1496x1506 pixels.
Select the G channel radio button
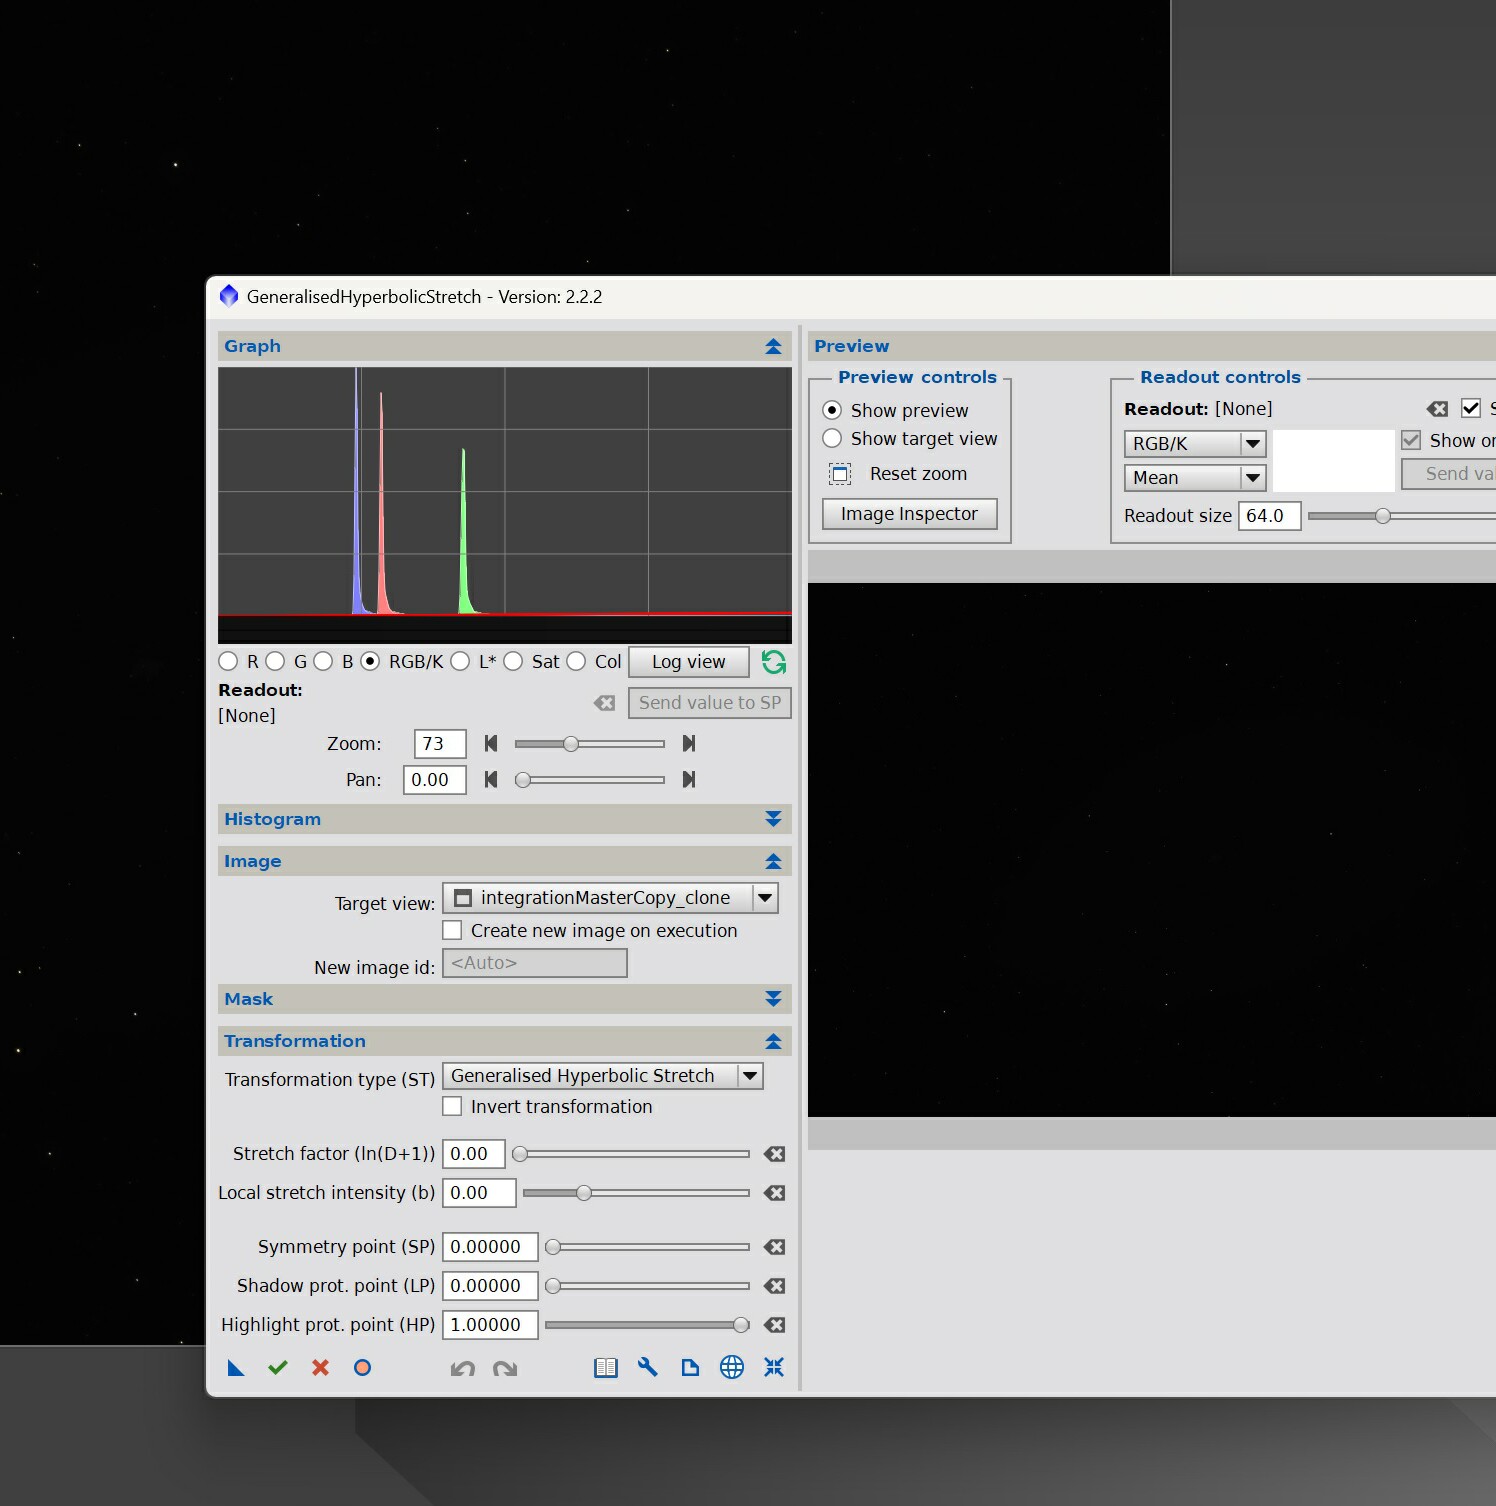pos(275,661)
